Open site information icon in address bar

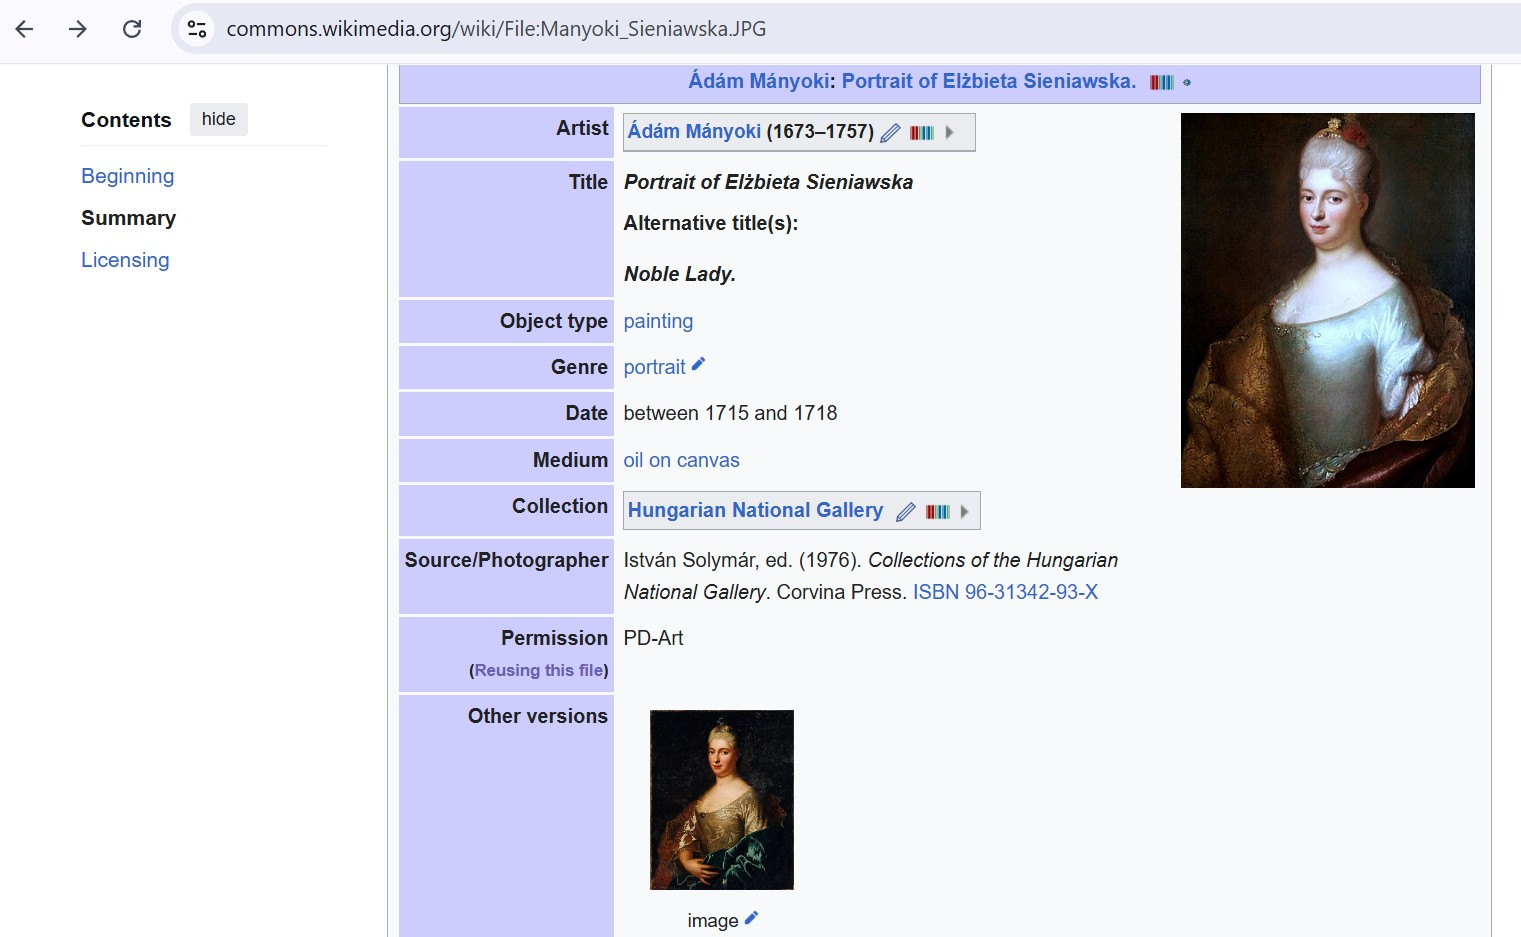(197, 29)
